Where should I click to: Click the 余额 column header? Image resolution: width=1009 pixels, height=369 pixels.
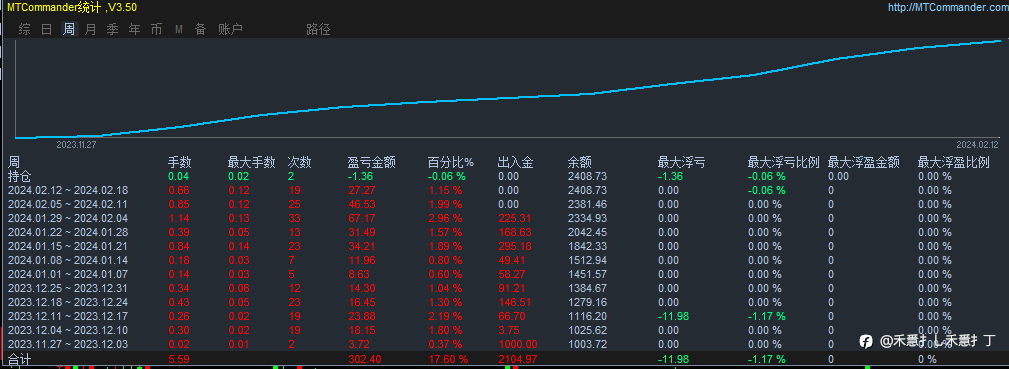coord(580,162)
